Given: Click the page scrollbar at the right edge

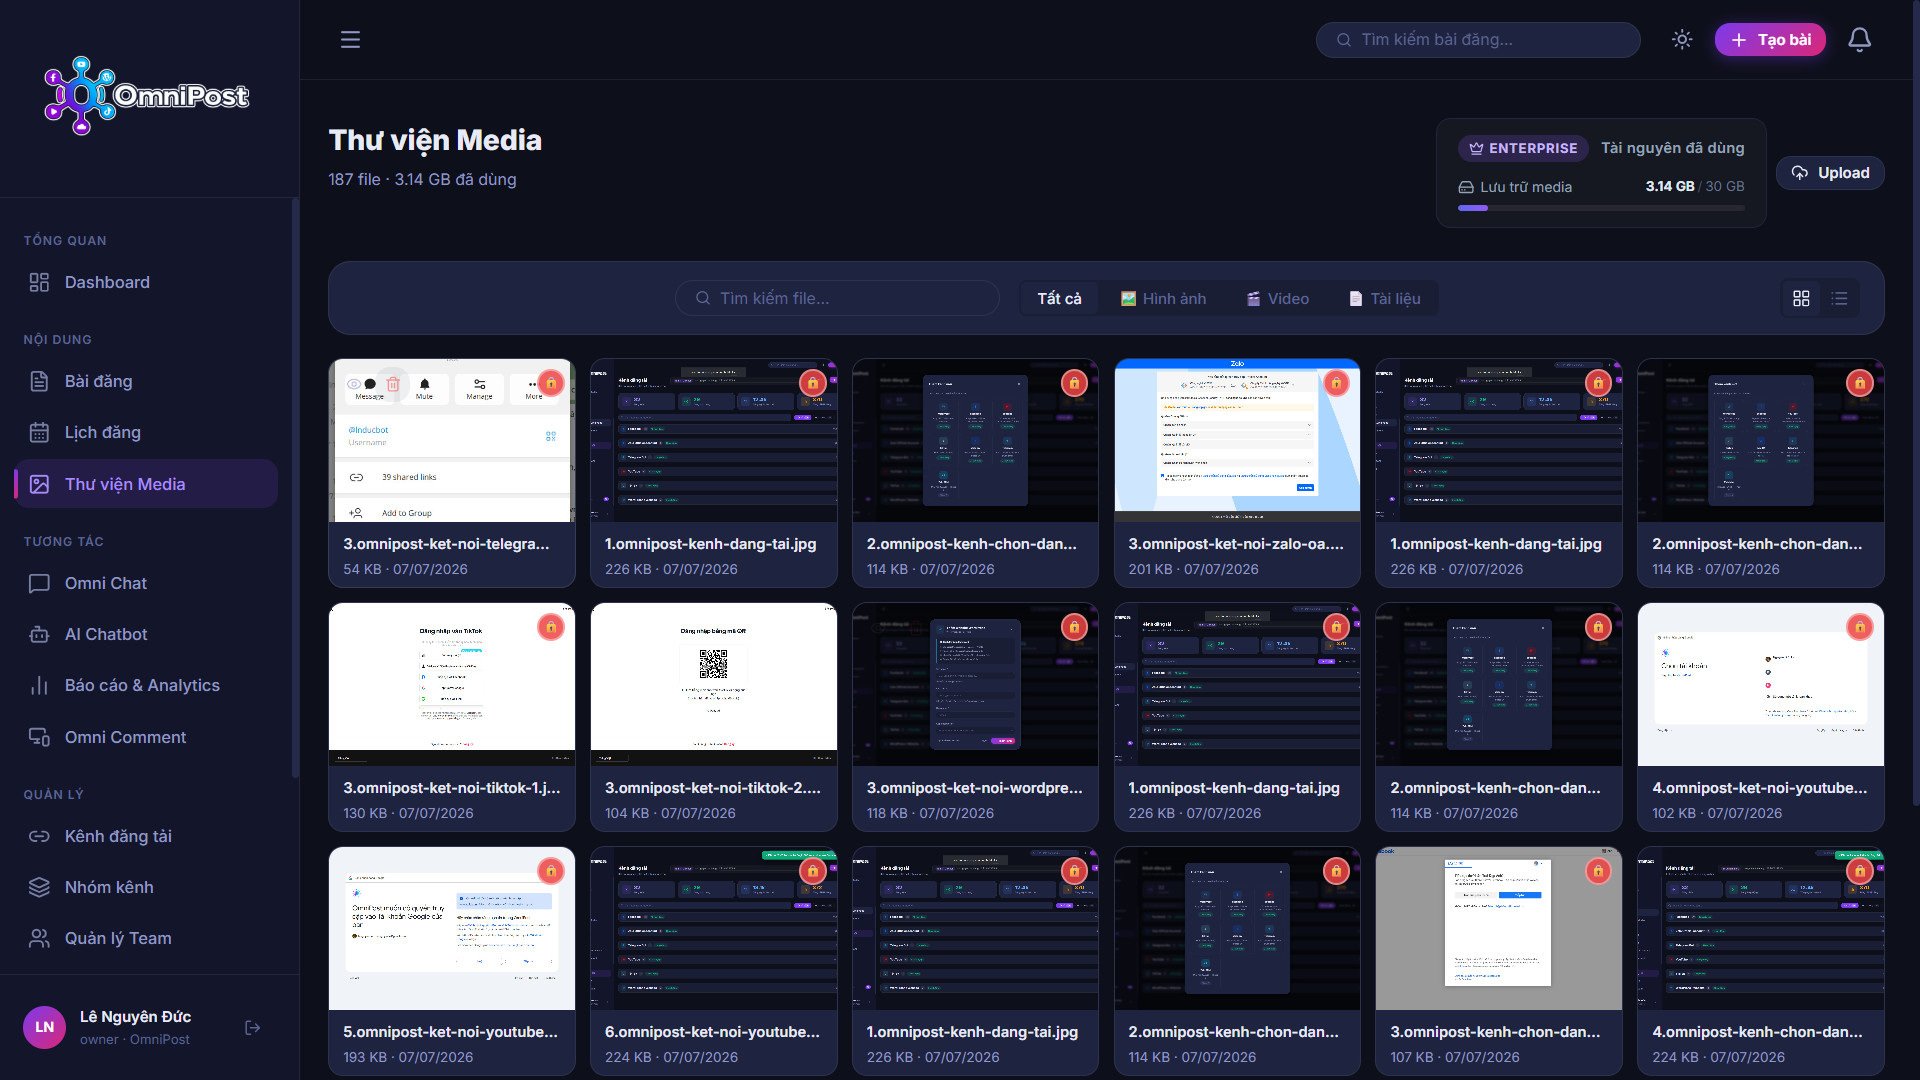Looking at the screenshot, I should [x=1914, y=403].
